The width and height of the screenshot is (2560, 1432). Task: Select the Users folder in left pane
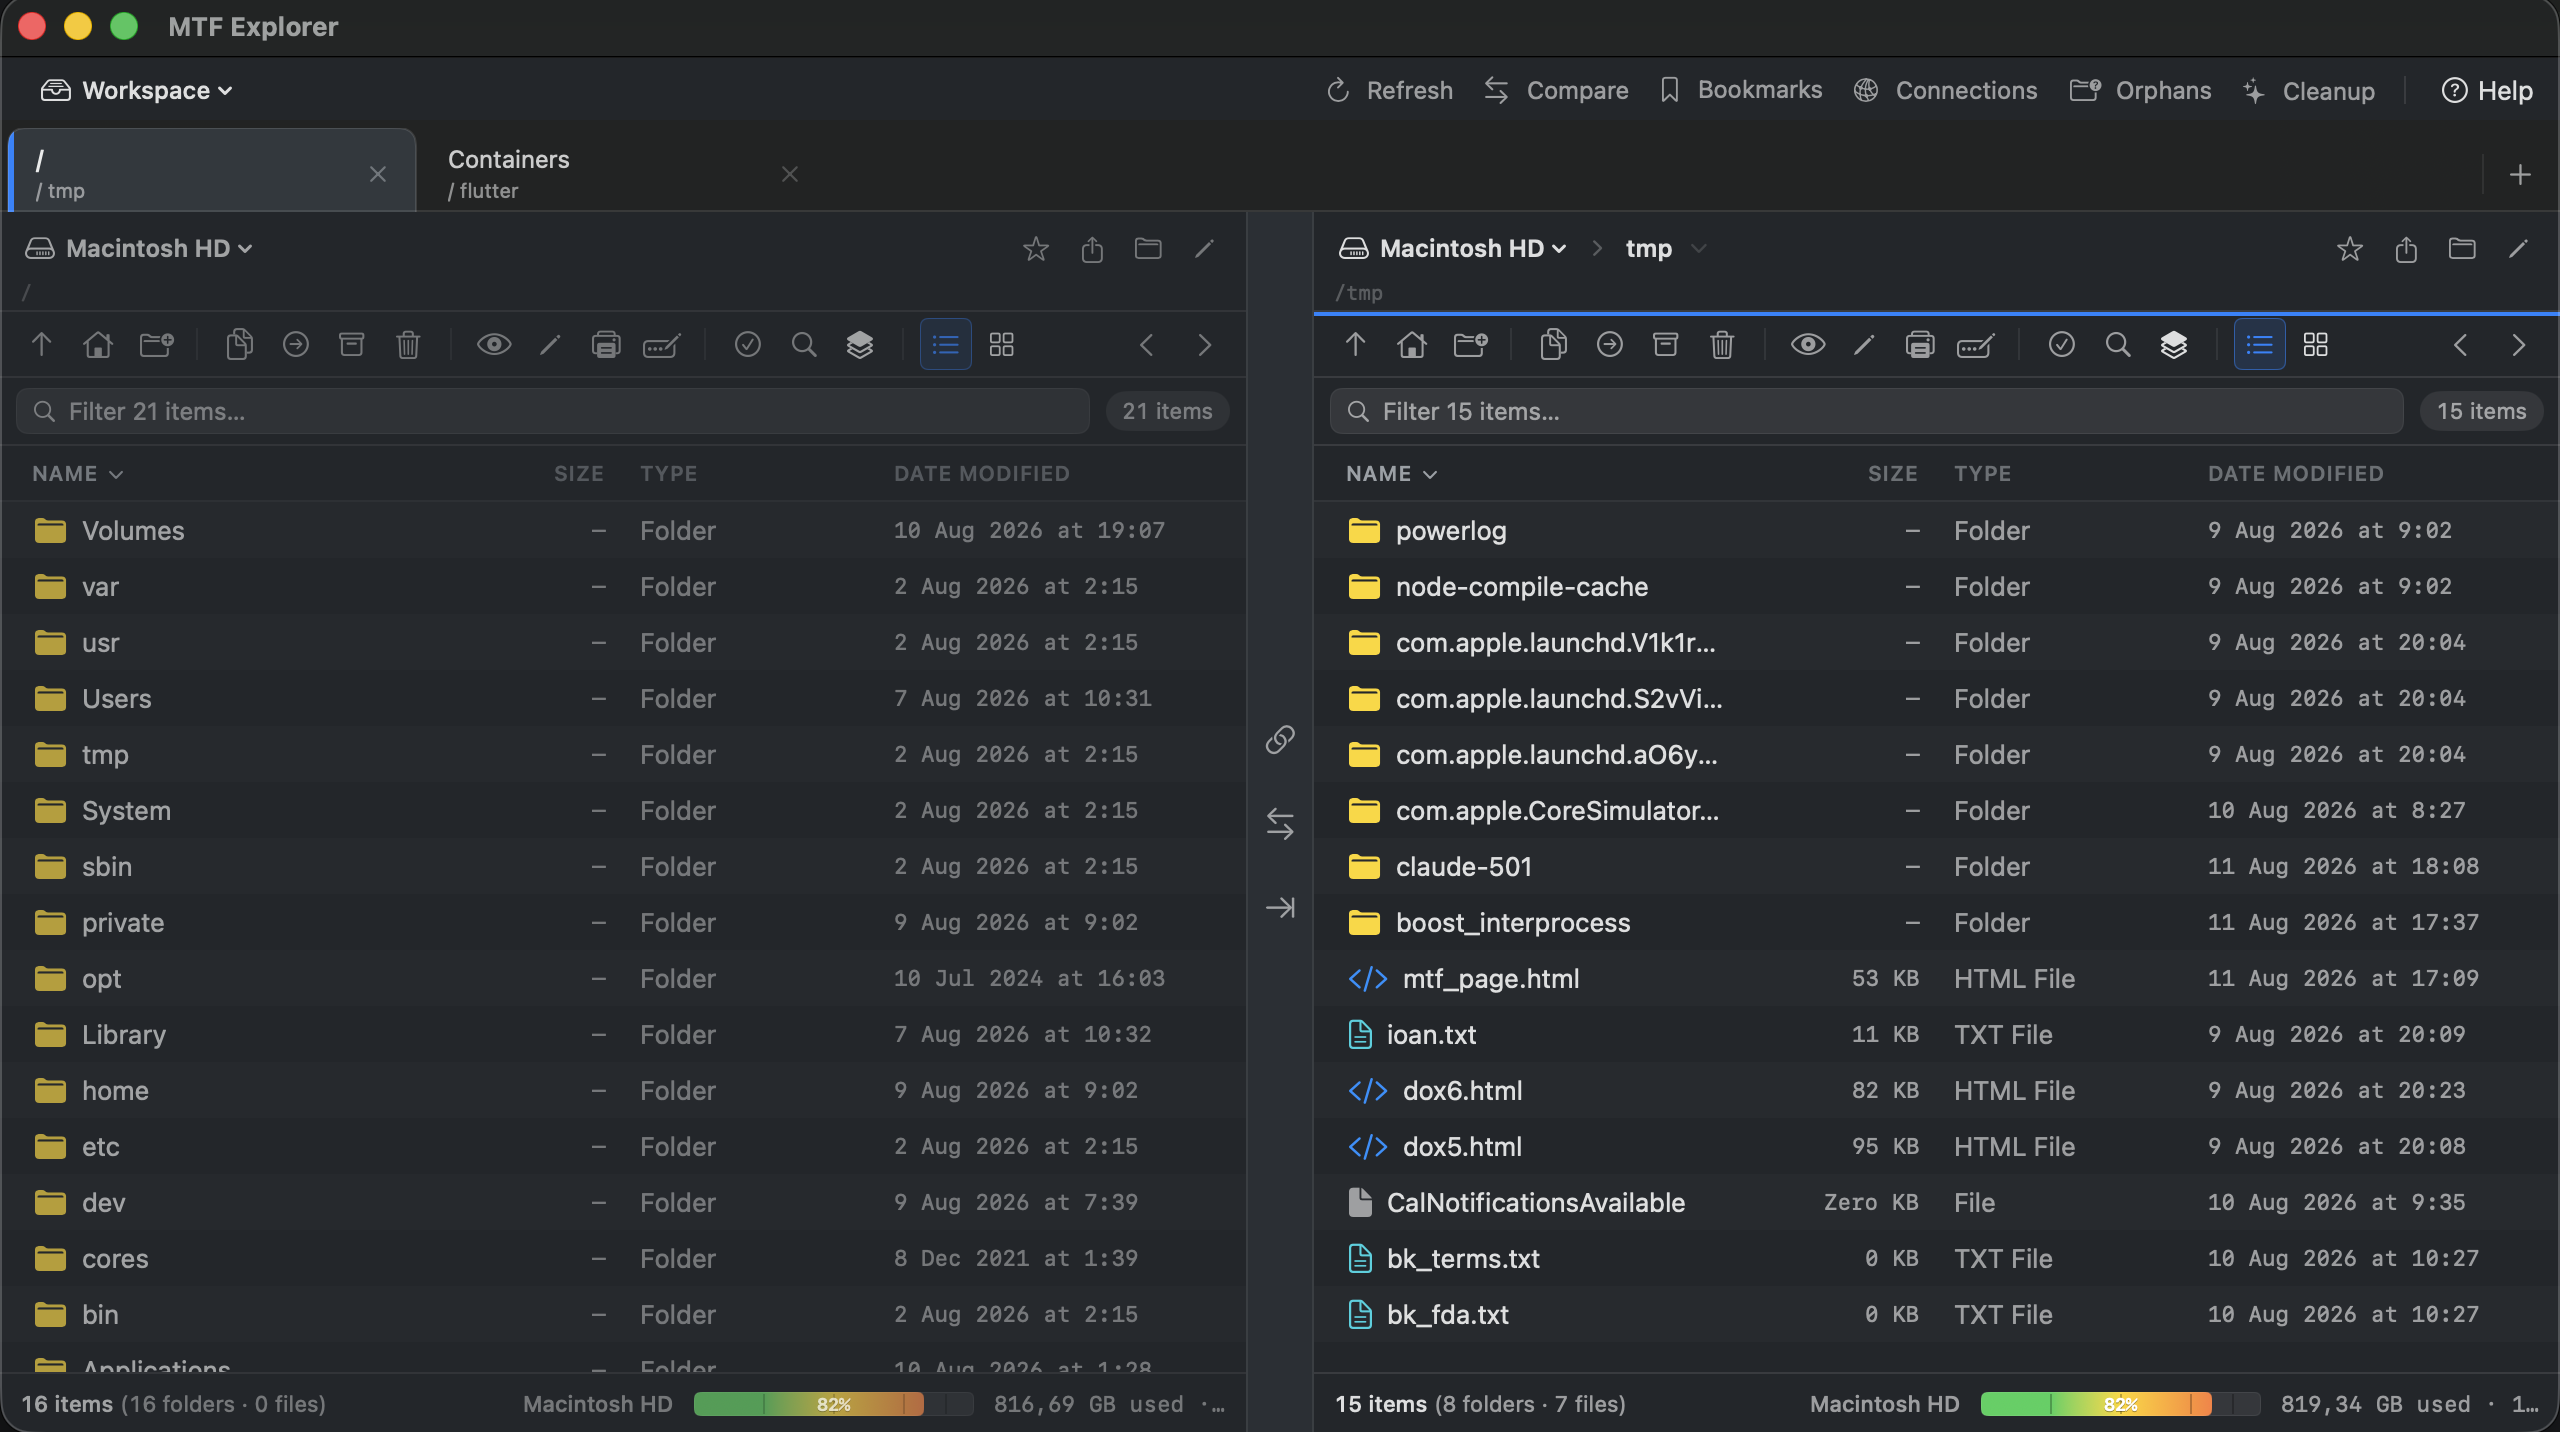(x=624, y=699)
